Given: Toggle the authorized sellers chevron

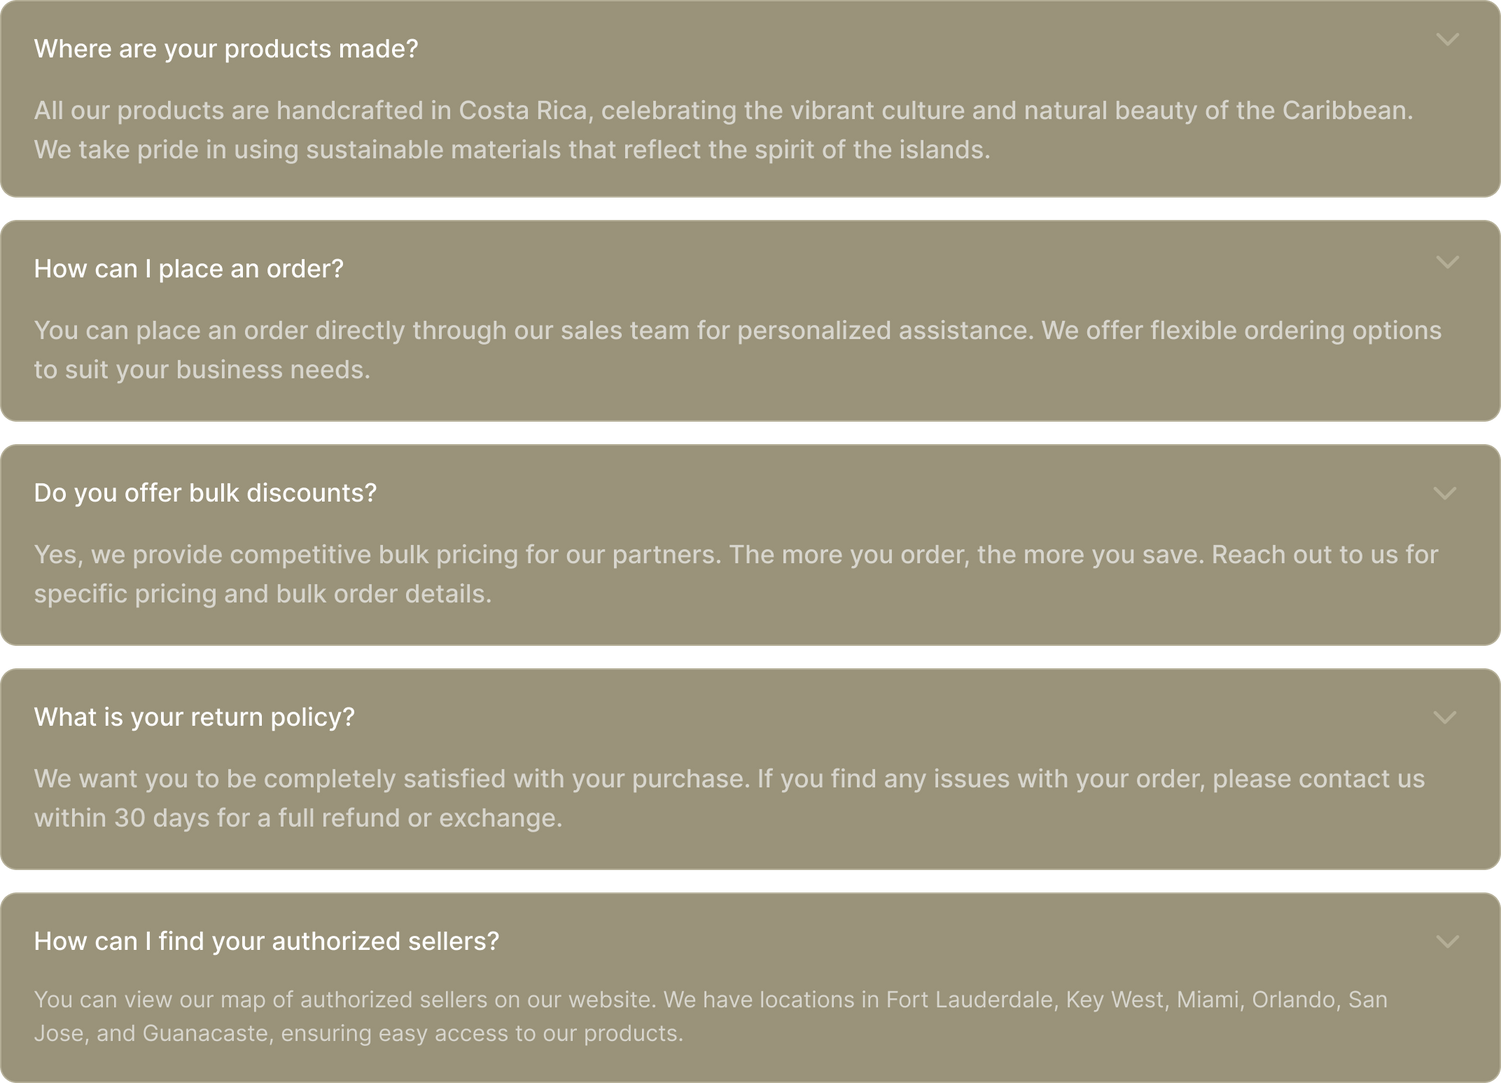Looking at the screenshot, I should (1447, 941).
